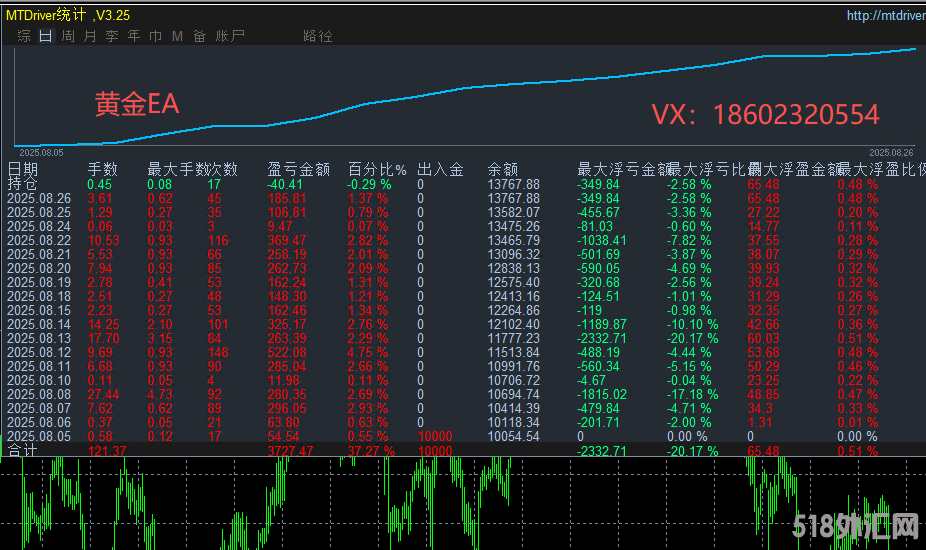Open the 周 weekly statistics tab
926x550 pixels.
(68, 36)
